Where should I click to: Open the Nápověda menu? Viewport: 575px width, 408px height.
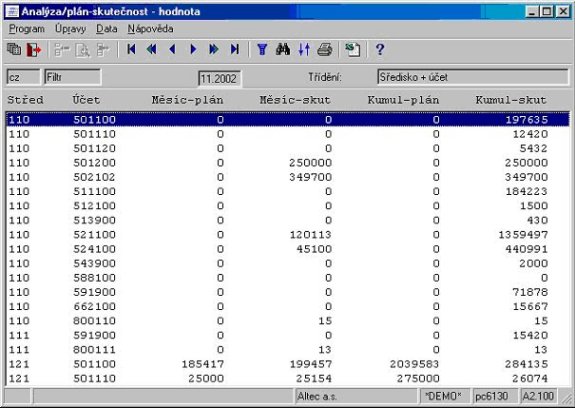[150, 29]
